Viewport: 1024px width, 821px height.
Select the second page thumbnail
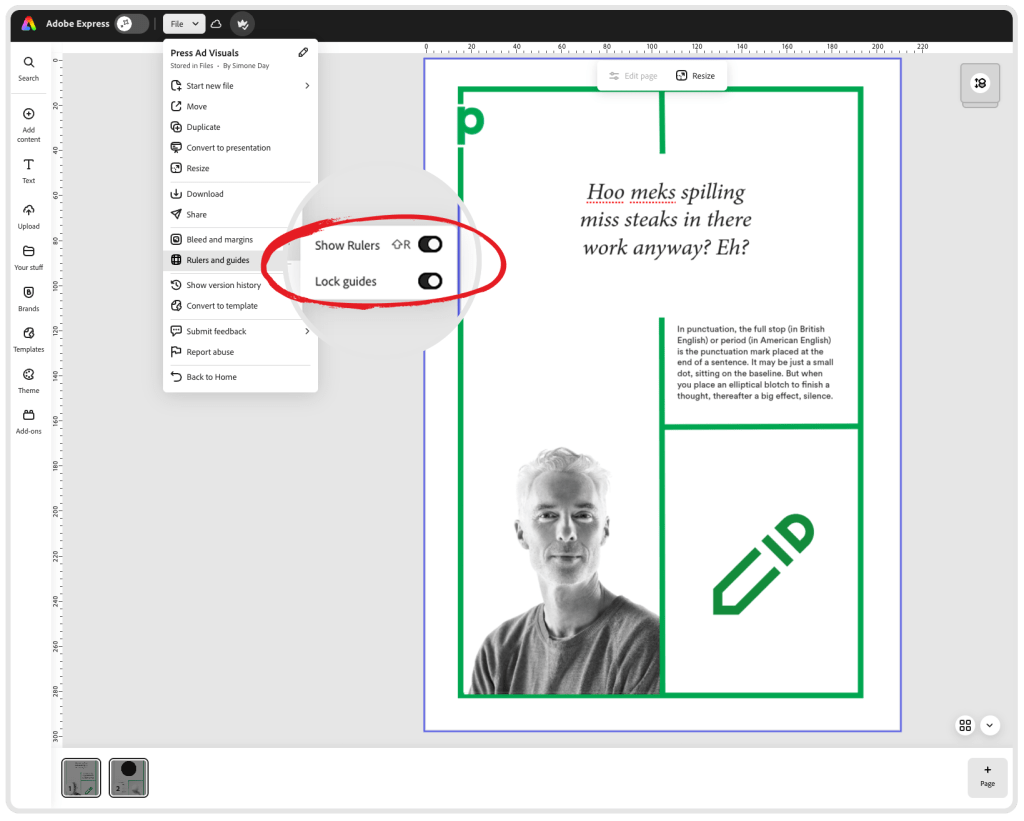point(129,777)
